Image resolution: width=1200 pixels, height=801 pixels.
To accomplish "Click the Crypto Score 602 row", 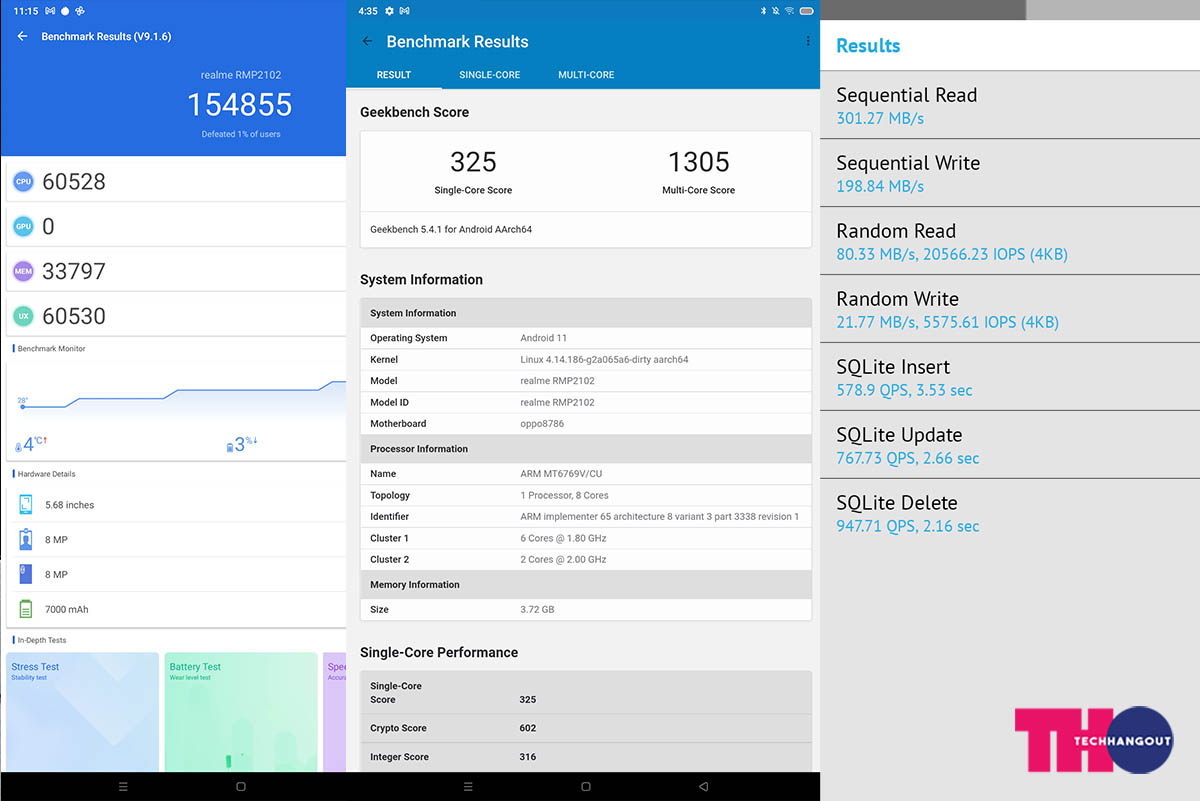I will click(586, 728).
